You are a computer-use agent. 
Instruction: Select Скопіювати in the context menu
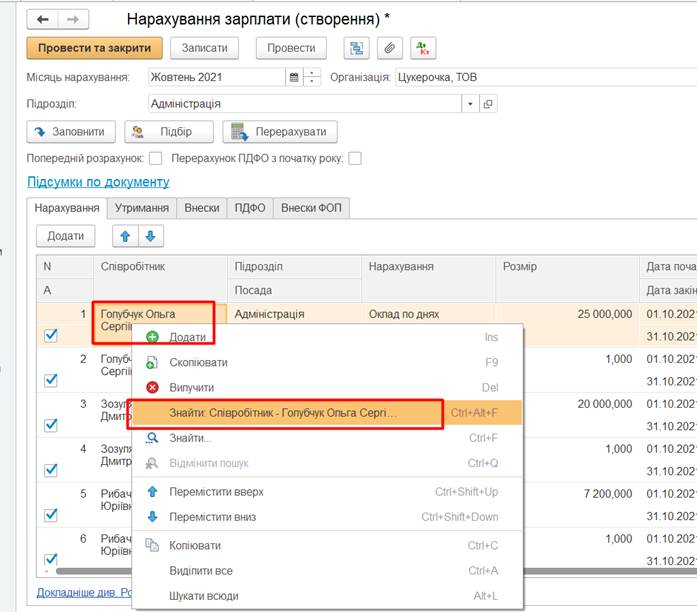[x=198, y=362]
